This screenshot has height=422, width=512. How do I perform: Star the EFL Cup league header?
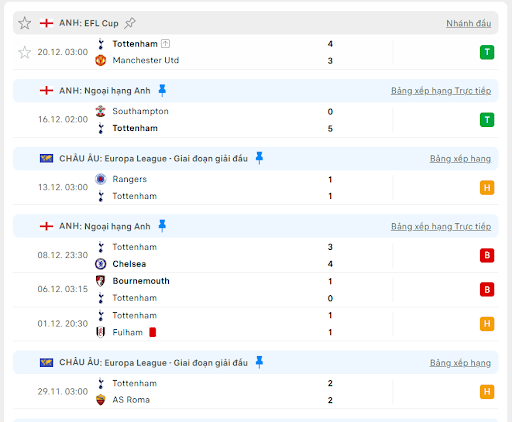click(x=24, y=23)
